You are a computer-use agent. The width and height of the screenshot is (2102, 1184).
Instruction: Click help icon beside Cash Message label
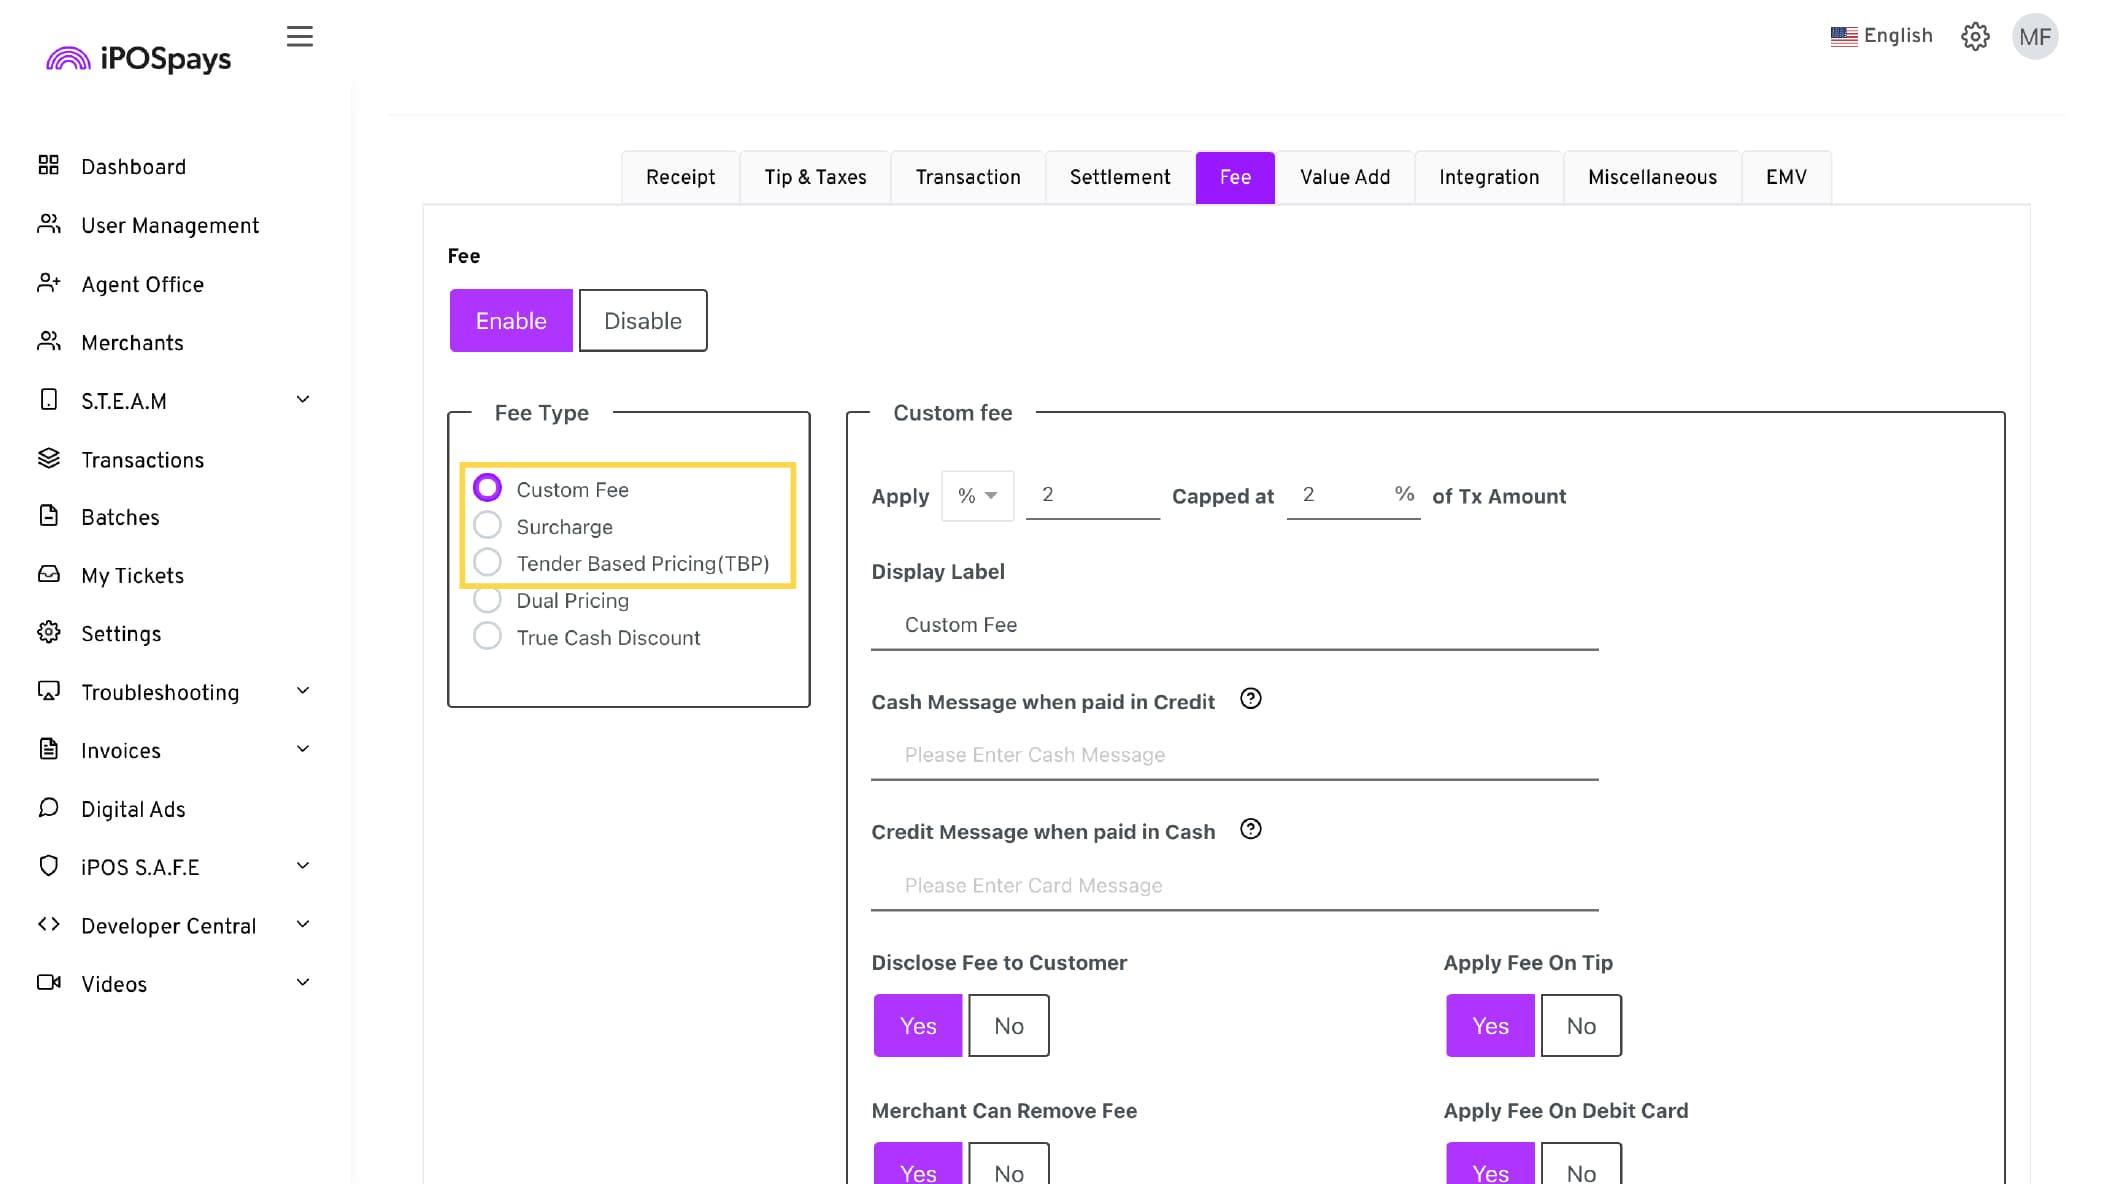(1250, 699)
